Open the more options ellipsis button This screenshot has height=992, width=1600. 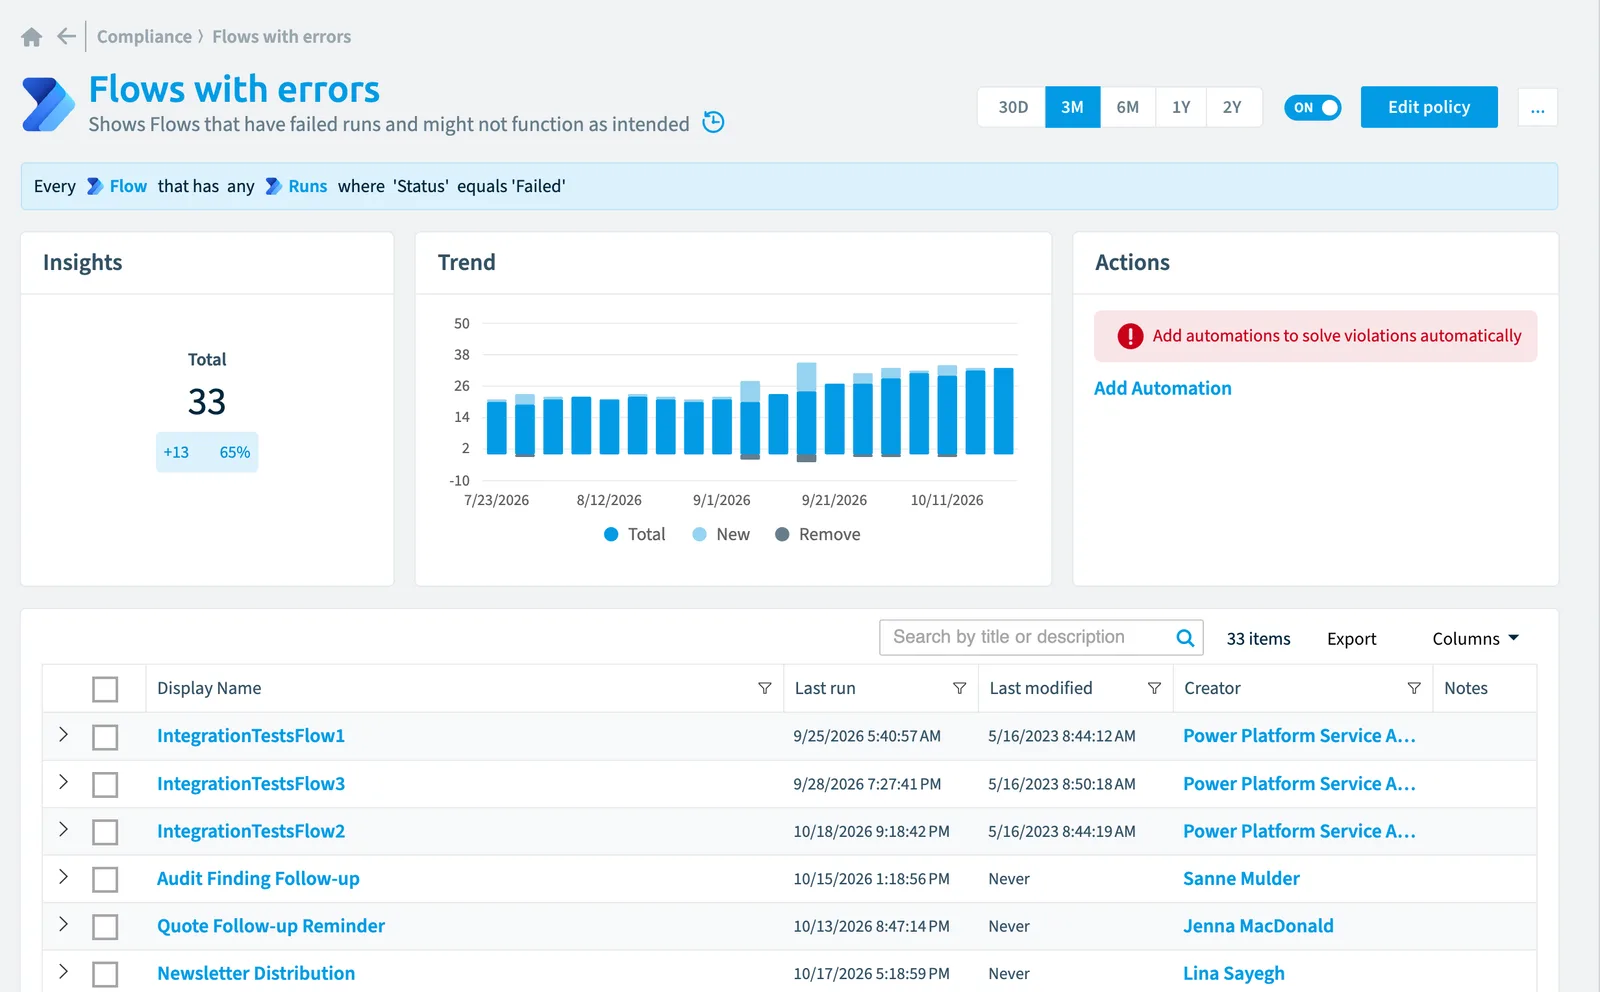pos(1538,108)
